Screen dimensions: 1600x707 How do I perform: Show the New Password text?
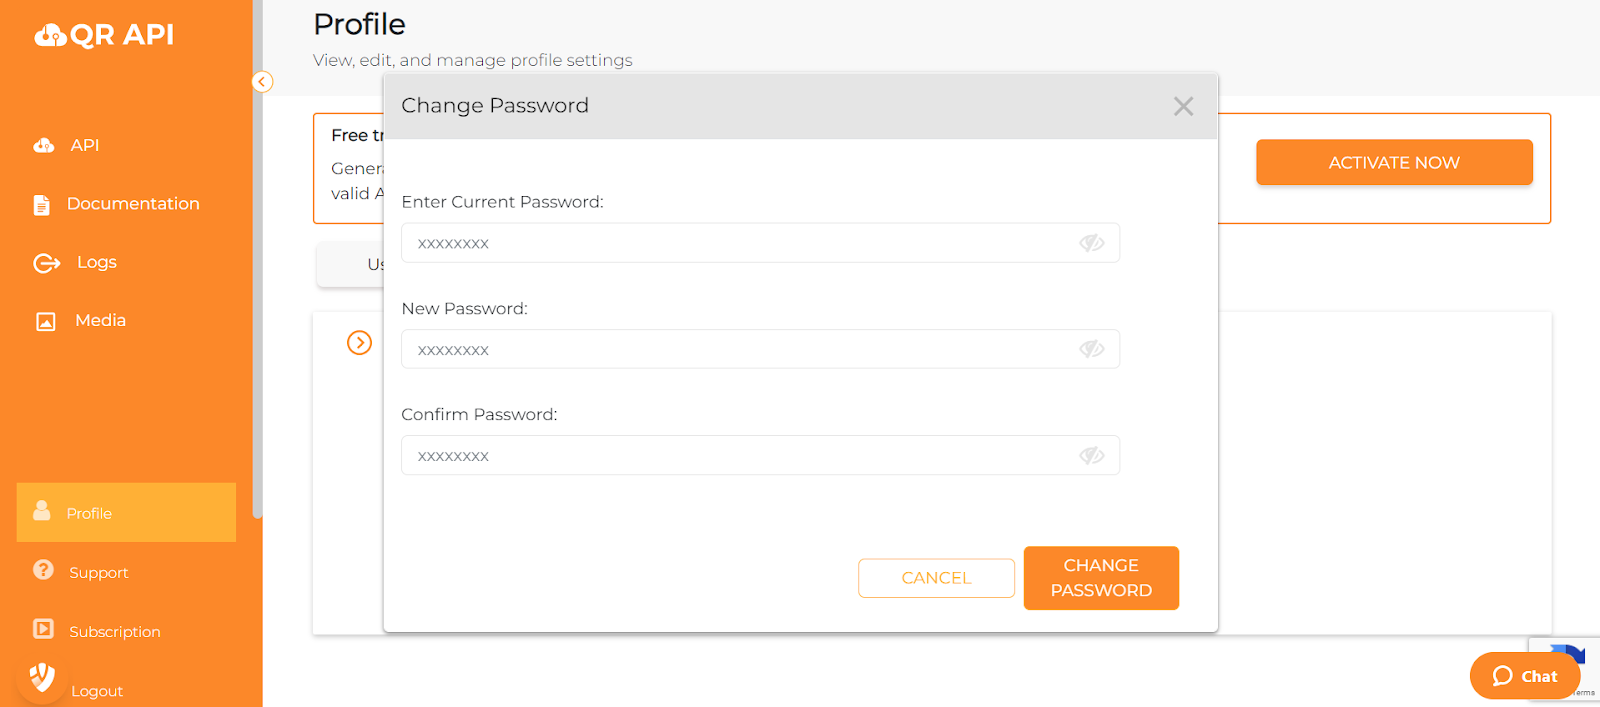tap(1092, 349)
